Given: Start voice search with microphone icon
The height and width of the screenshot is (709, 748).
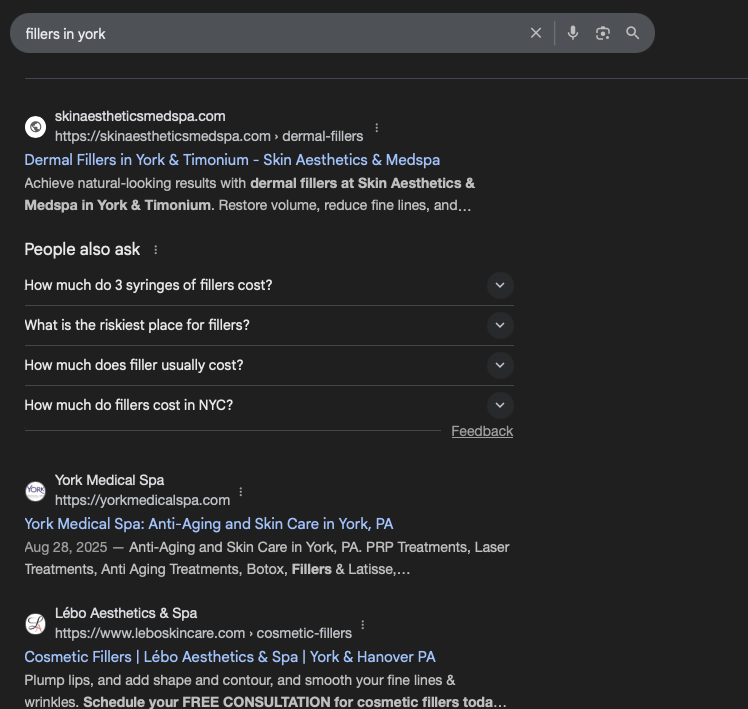Looking at the screenshot, I should 573,33.
